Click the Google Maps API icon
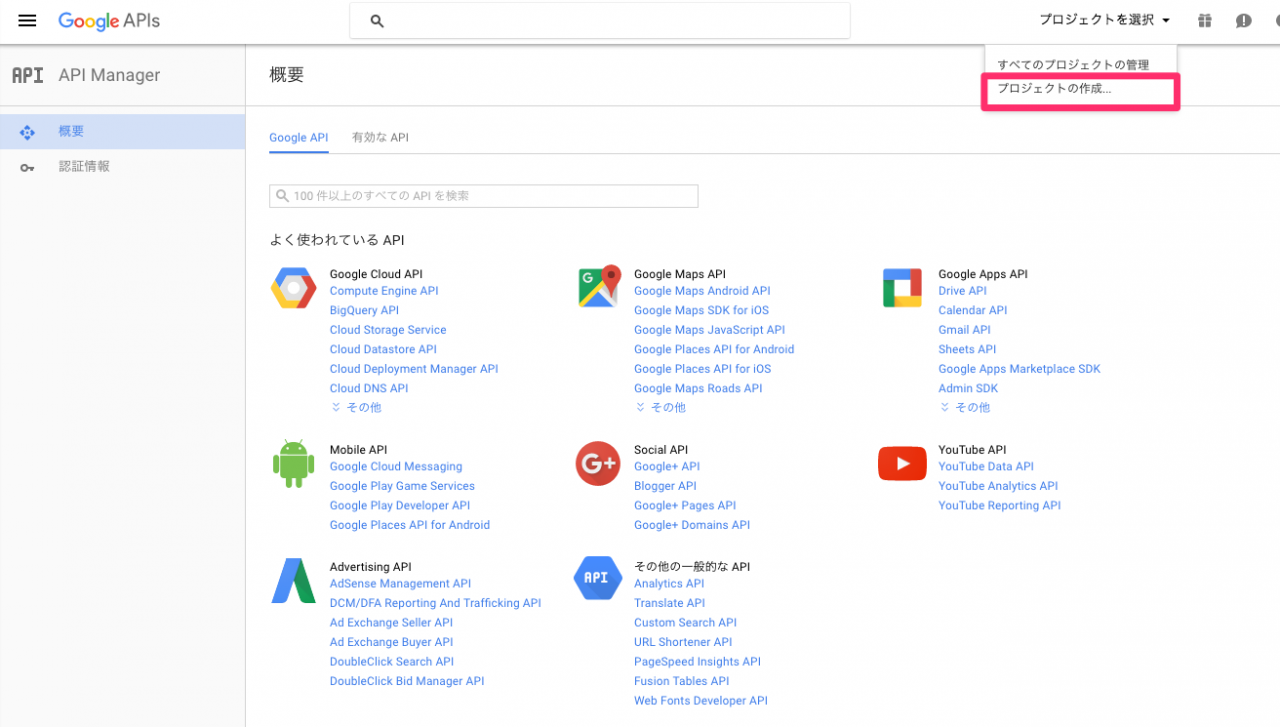 [x=599, y=287]
